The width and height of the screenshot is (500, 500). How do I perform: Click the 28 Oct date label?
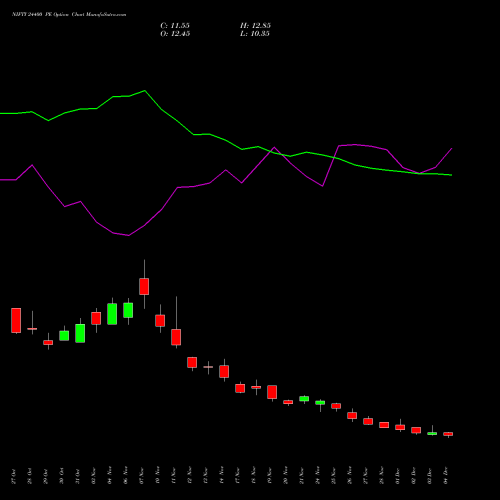(x=30, y=476)
